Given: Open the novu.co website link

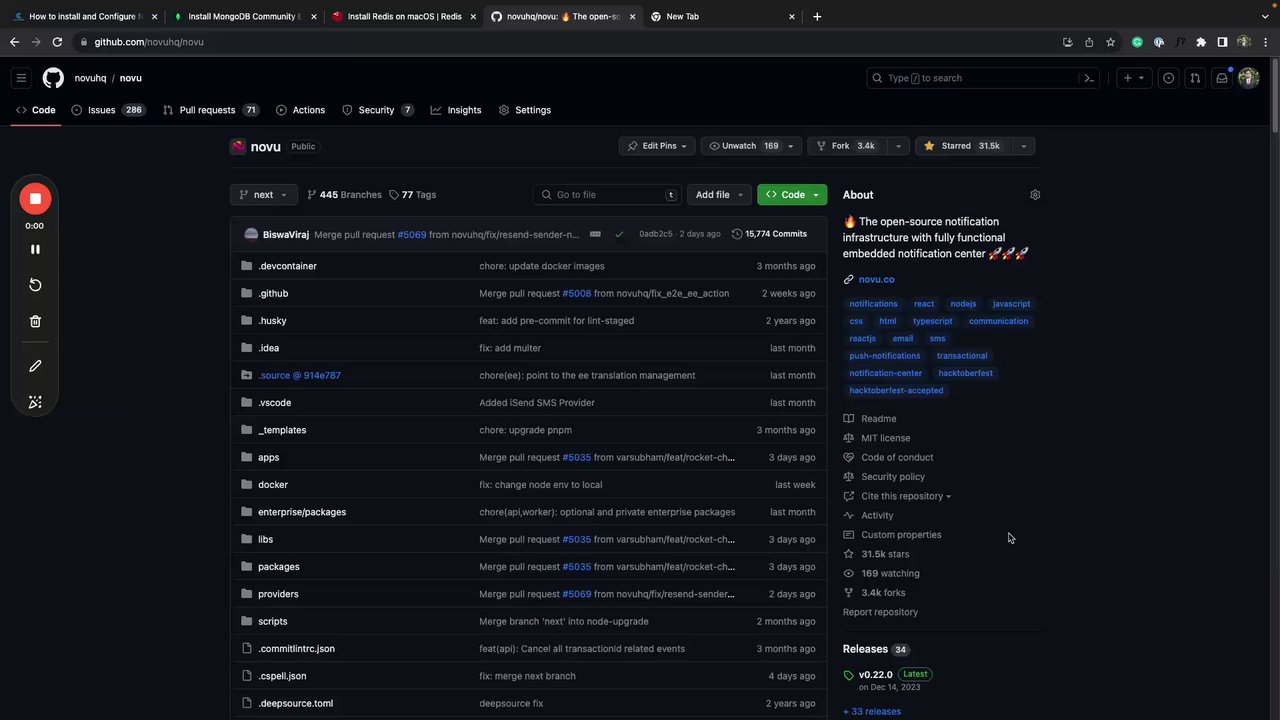Looking at the screenshot, I should [876, 280].
